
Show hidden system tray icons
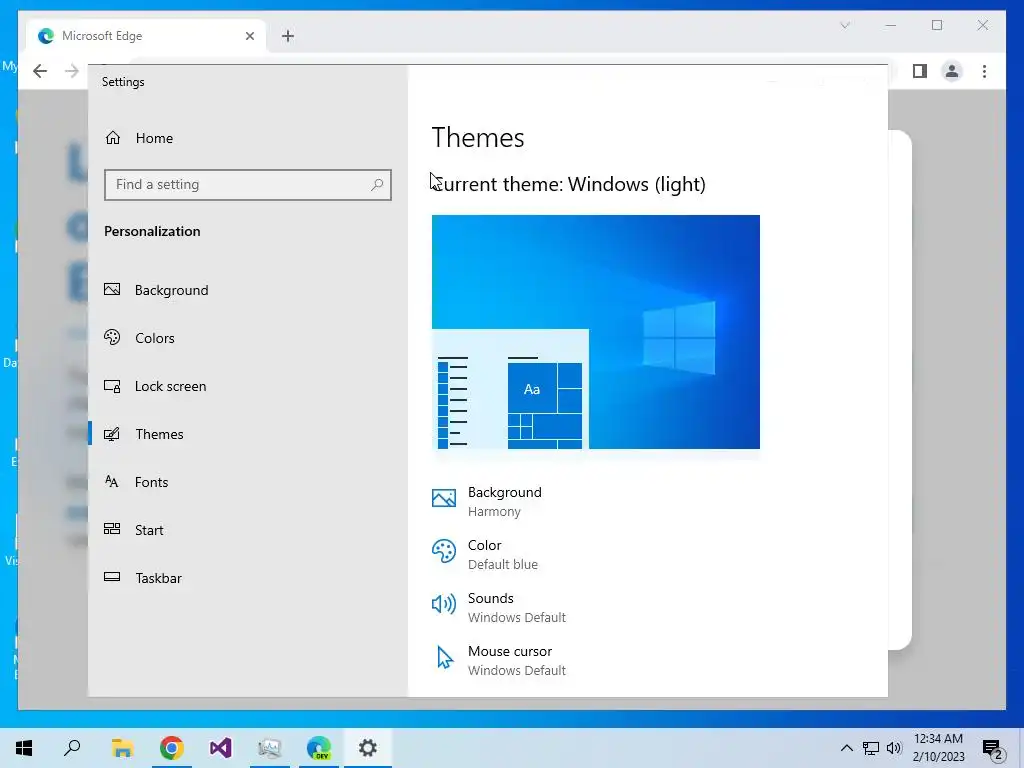(846, 748)
